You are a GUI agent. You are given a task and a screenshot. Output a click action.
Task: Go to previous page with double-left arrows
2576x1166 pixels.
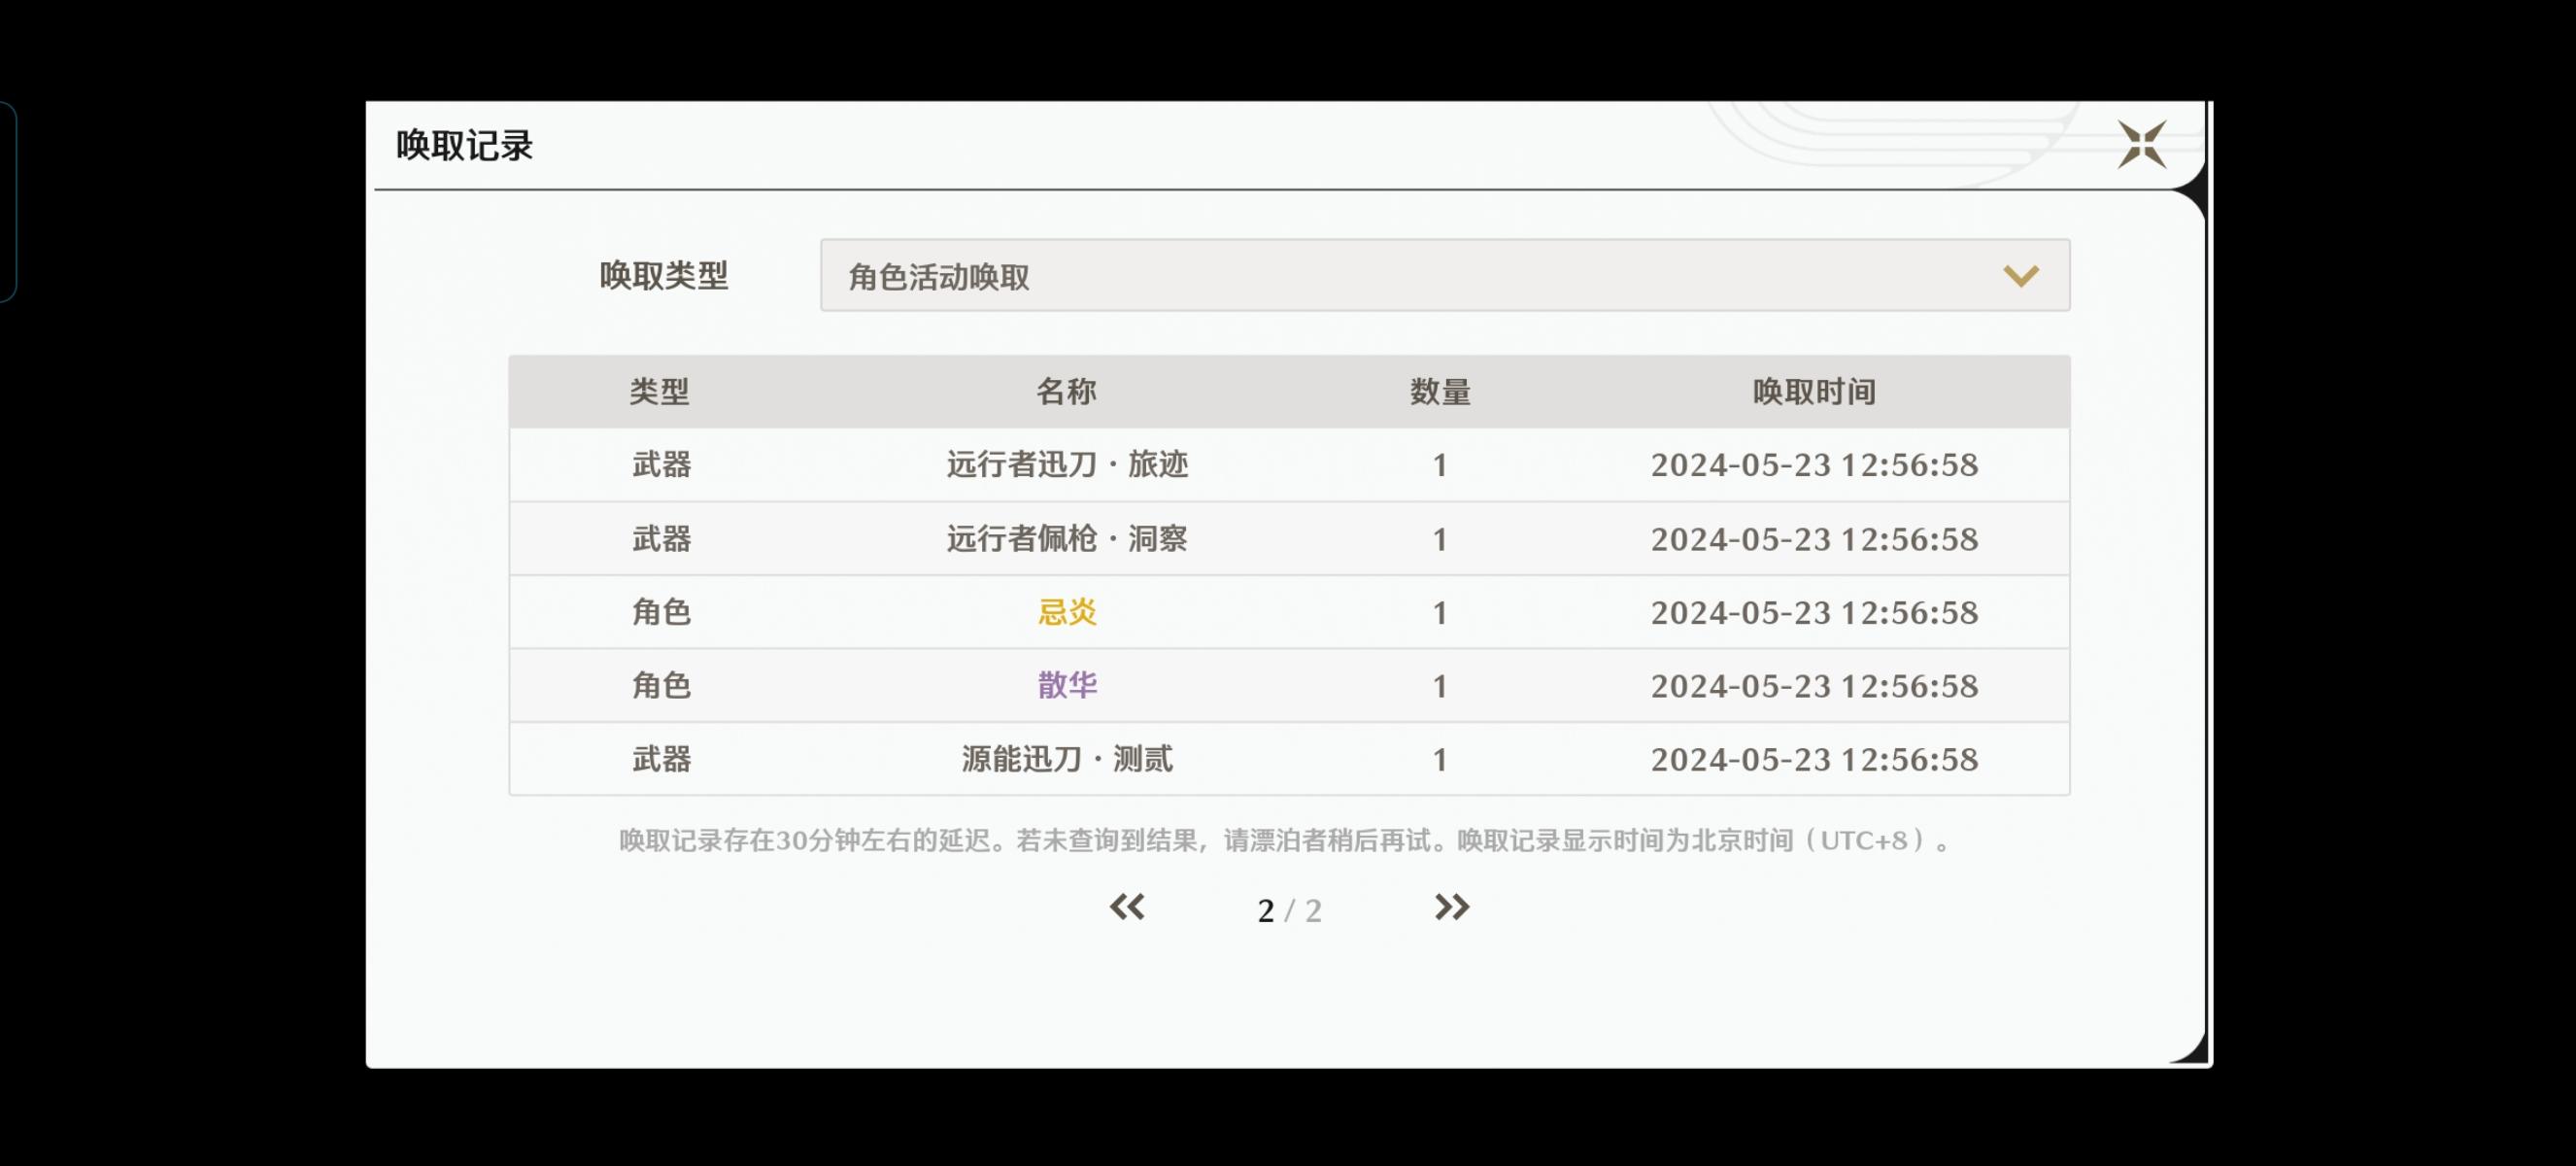click(x=1127, y=907)
